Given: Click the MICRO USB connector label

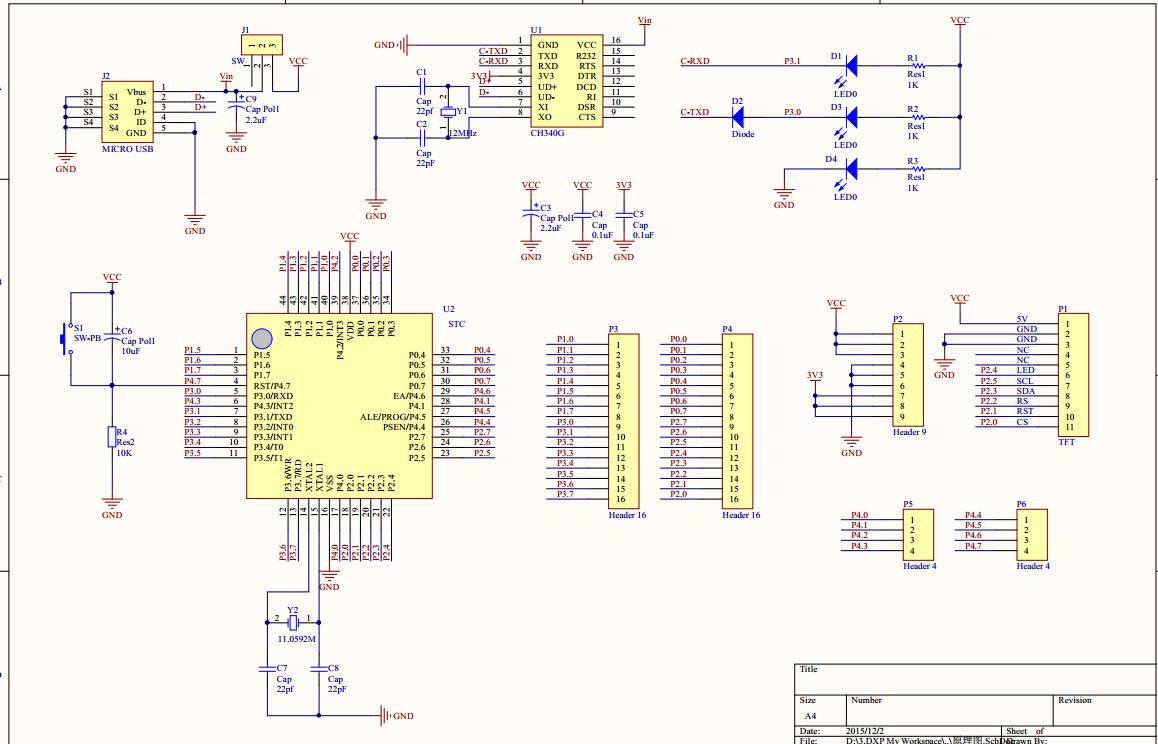Looking at the screenshot, I should coord(128,149).
